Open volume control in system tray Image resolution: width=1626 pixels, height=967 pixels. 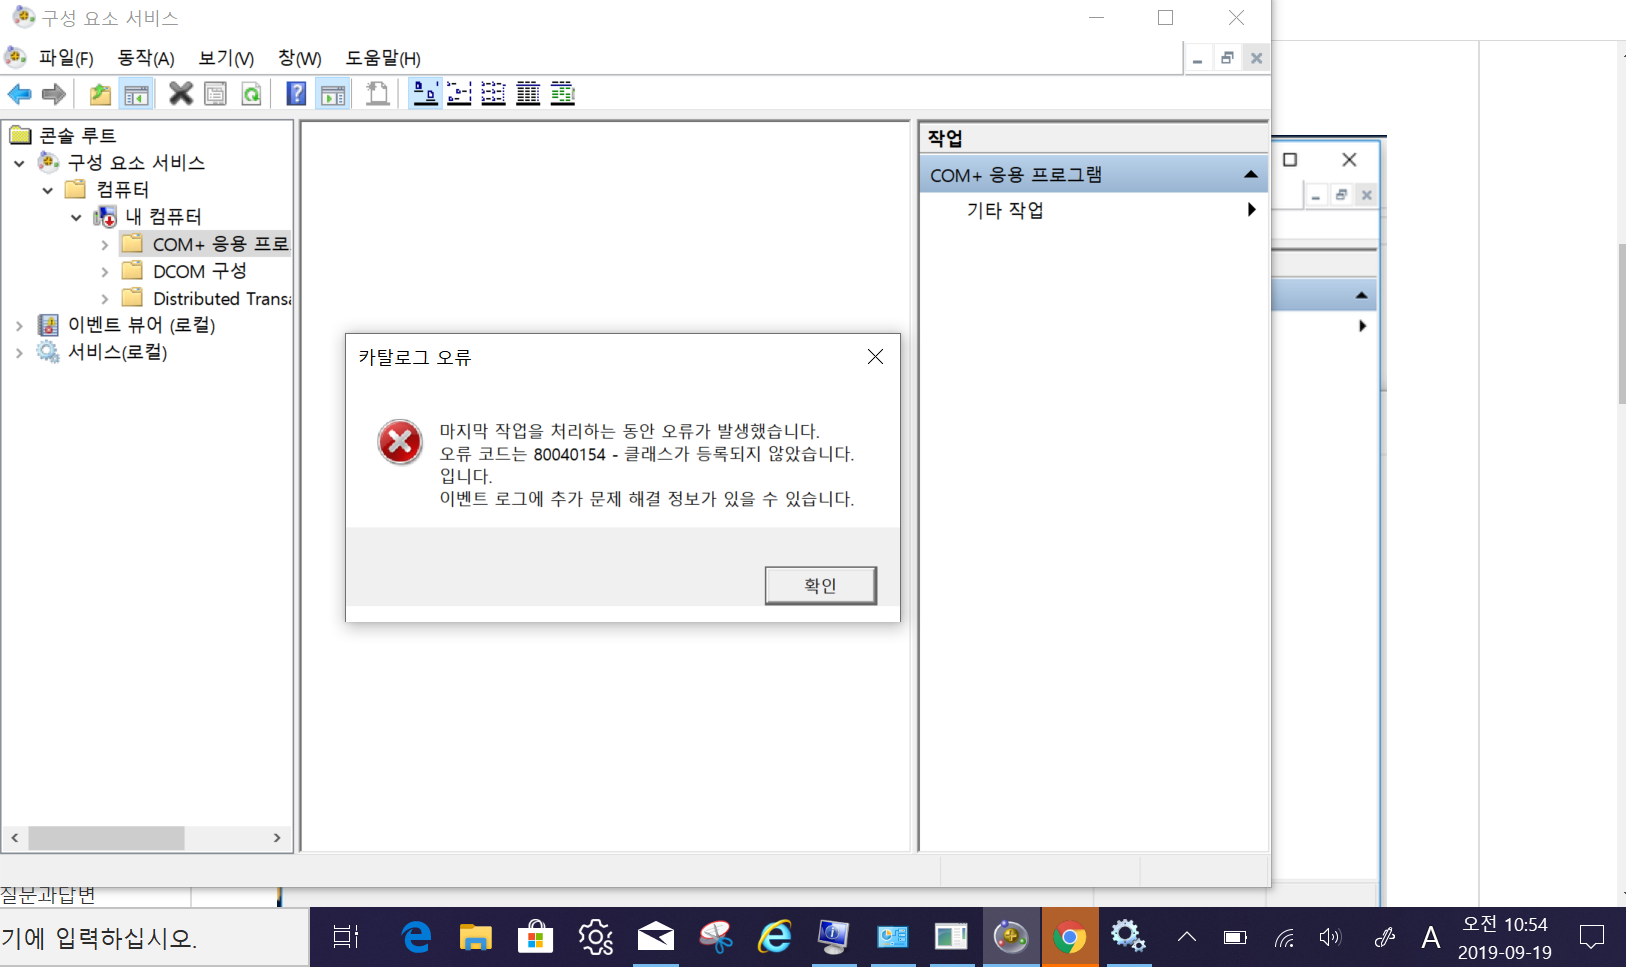click(x=1330, y=937)
